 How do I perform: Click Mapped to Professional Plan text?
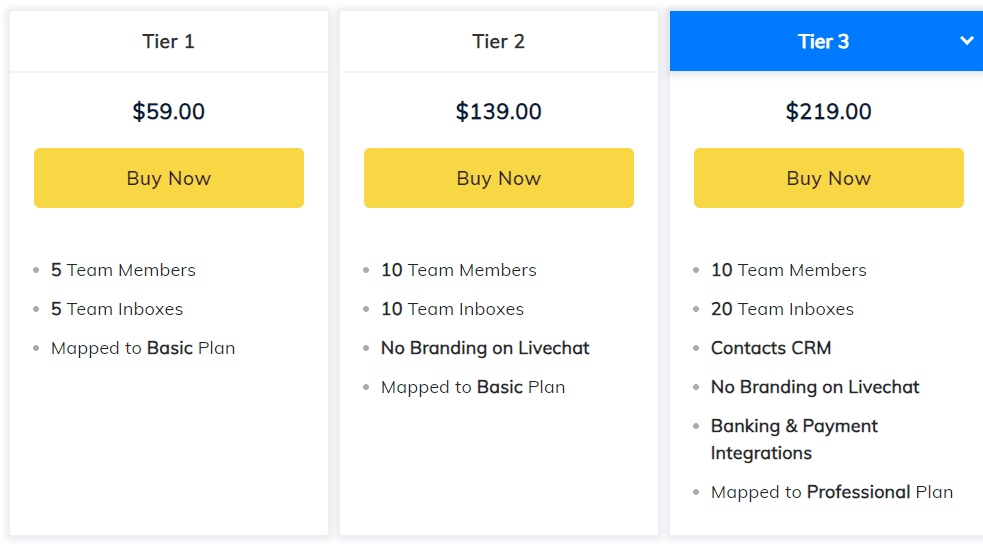click(832, 492)
